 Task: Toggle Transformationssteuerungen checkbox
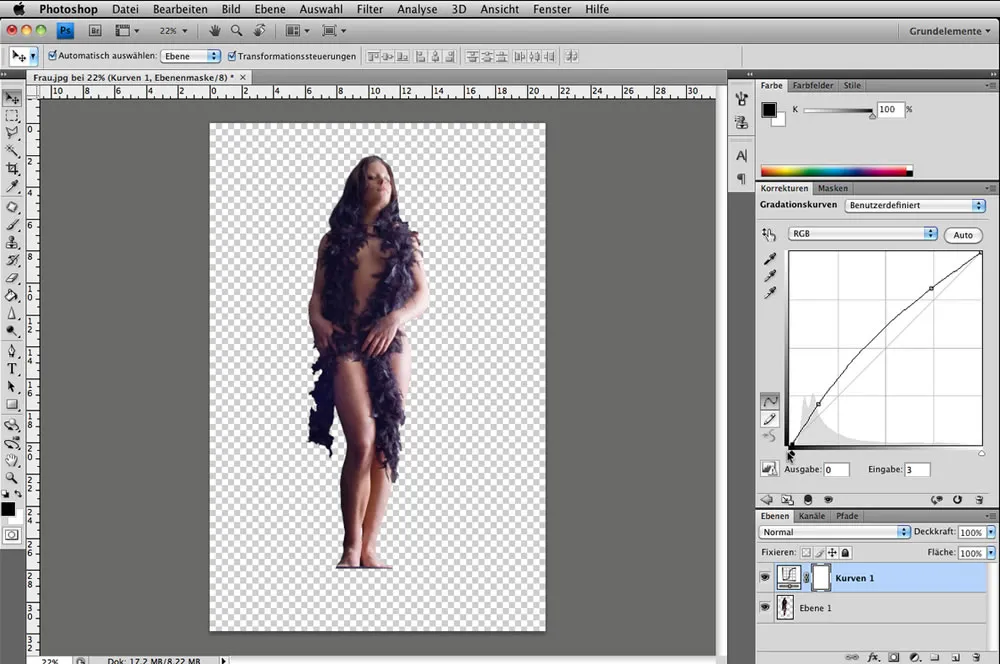point(233,56)
